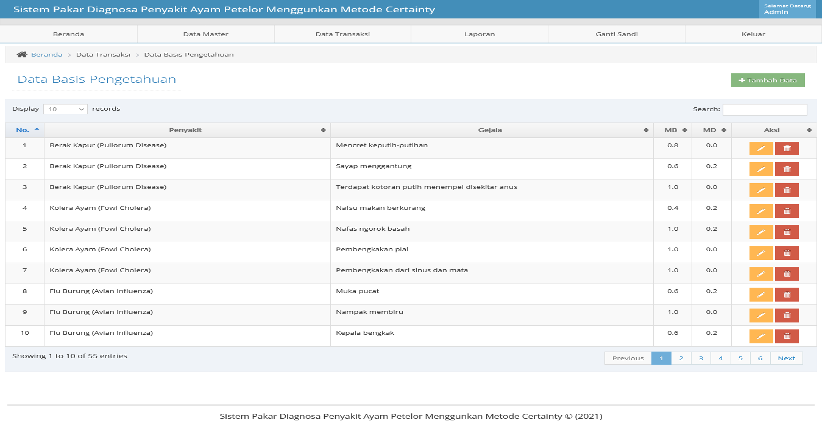
Task: Toggle sorting on the No. column
Action: 25,130
